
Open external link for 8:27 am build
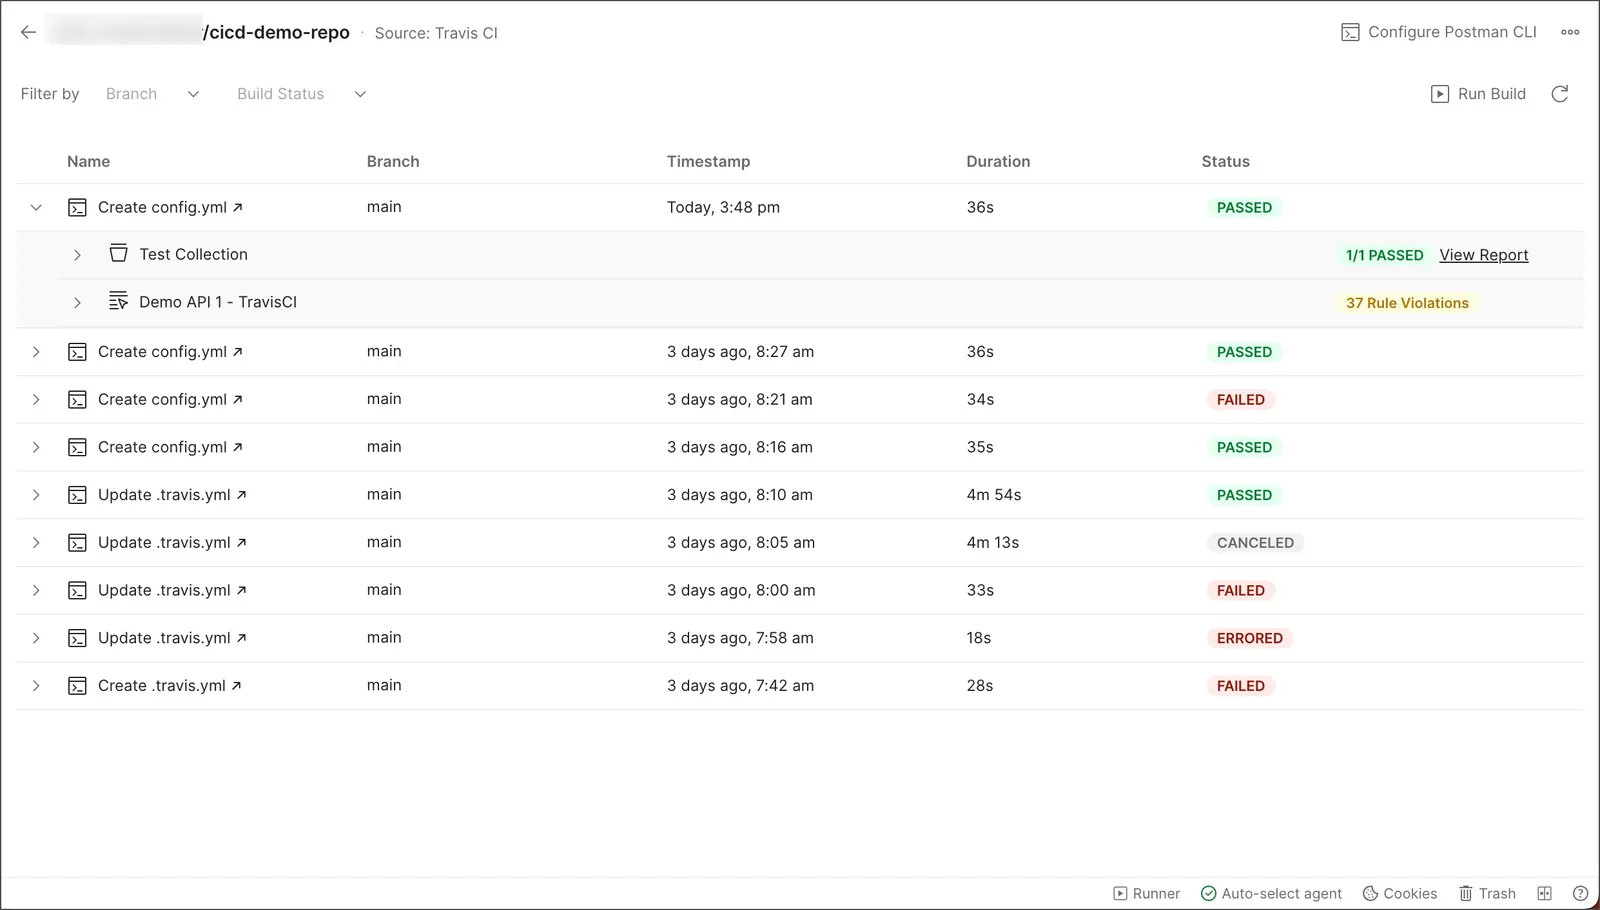[238, 351]
